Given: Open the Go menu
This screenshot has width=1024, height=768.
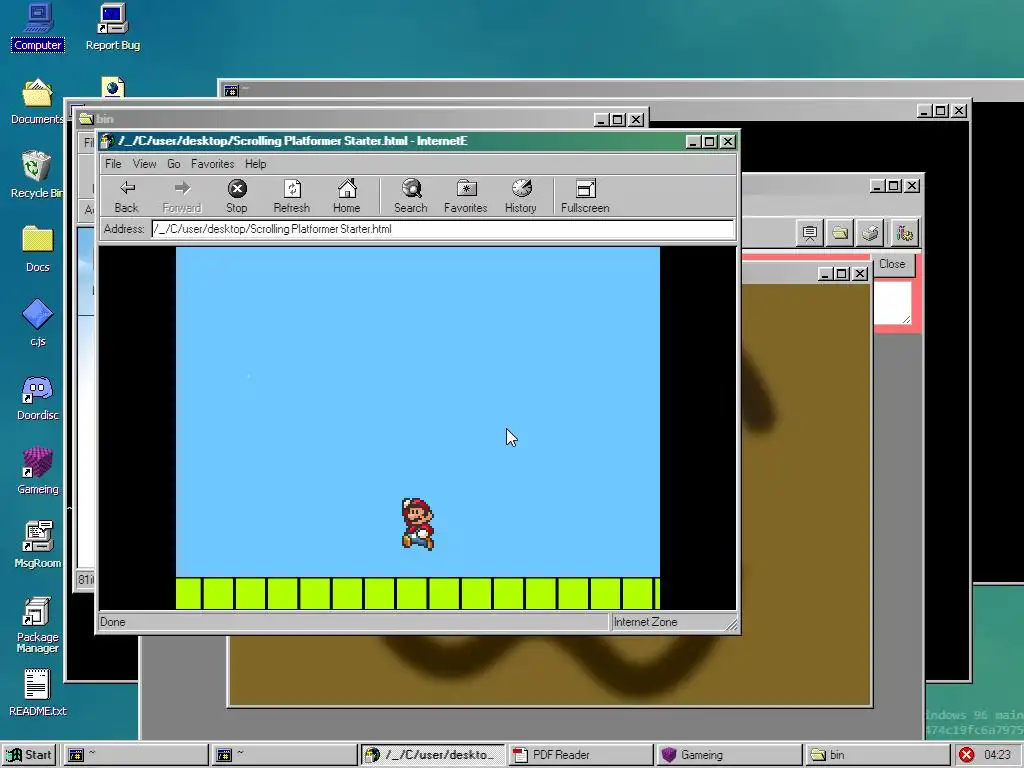Looking at the screenshot, I should click(x=174, y=164).
